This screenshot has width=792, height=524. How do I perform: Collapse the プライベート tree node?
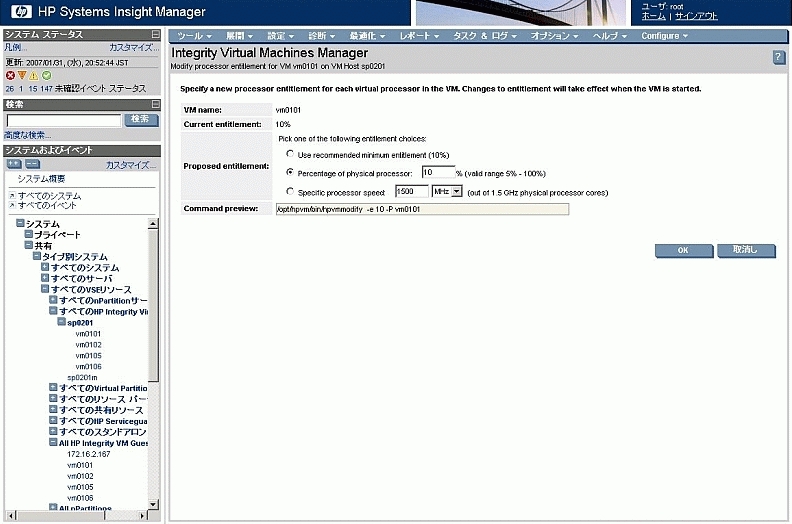[x=29, y=234]
